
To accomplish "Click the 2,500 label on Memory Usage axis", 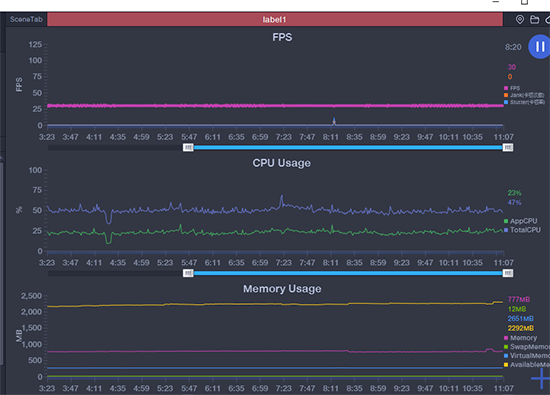I will 32,296.
